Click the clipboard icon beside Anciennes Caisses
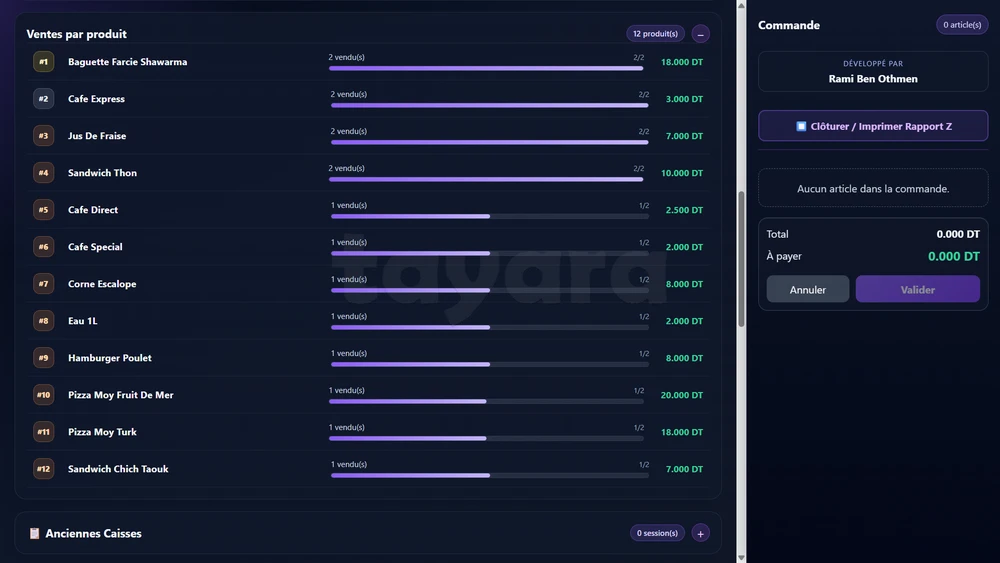Image resolution: width=1000 pixels, height=563 pixels. tap(34, 533)
